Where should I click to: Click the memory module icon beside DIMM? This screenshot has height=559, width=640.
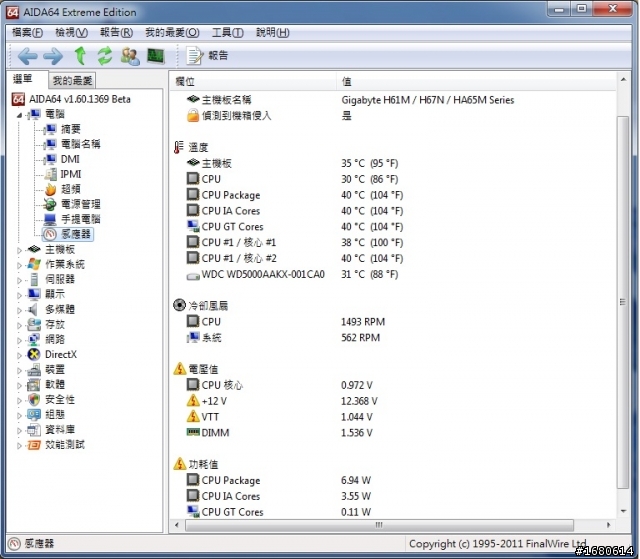click(x=193, y=432)
